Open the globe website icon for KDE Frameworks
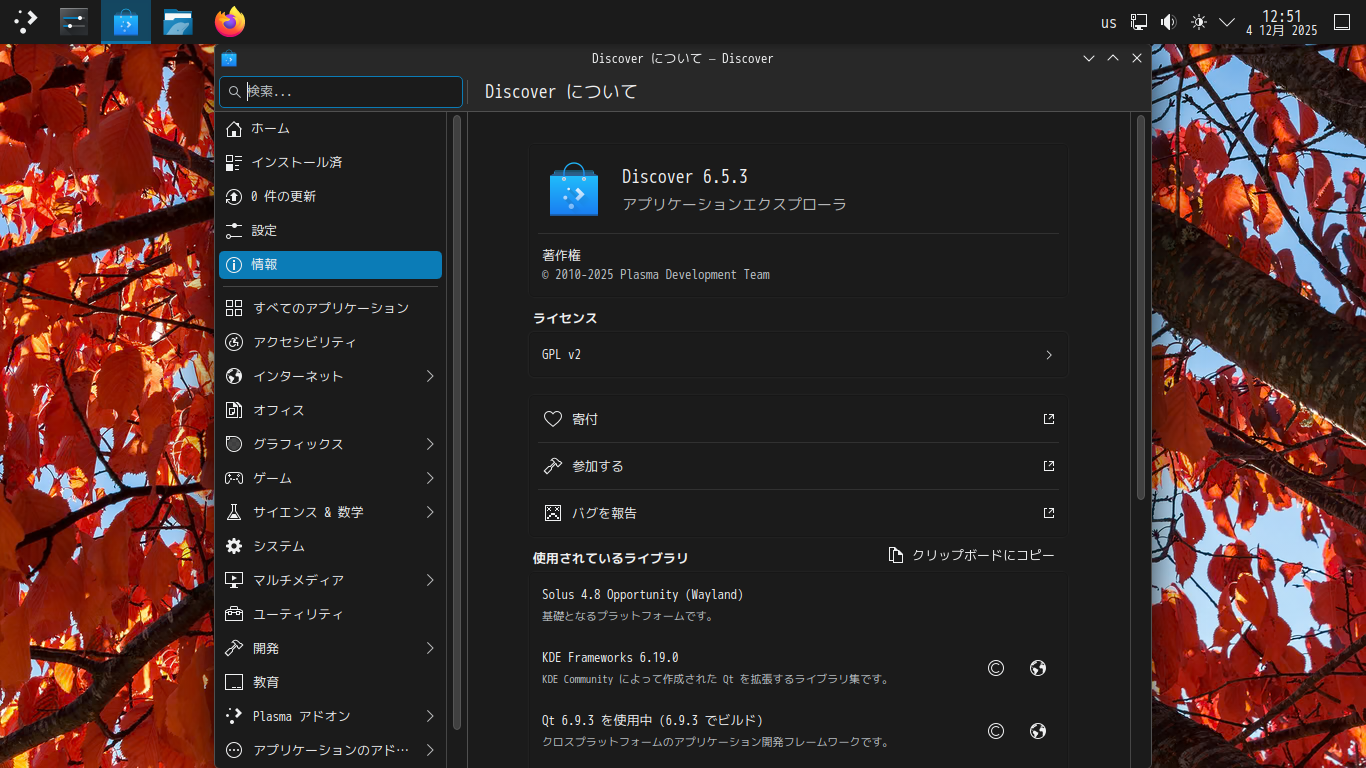Image resolution: width=1366 pixels, height=768 pixels. (1038, 668)
